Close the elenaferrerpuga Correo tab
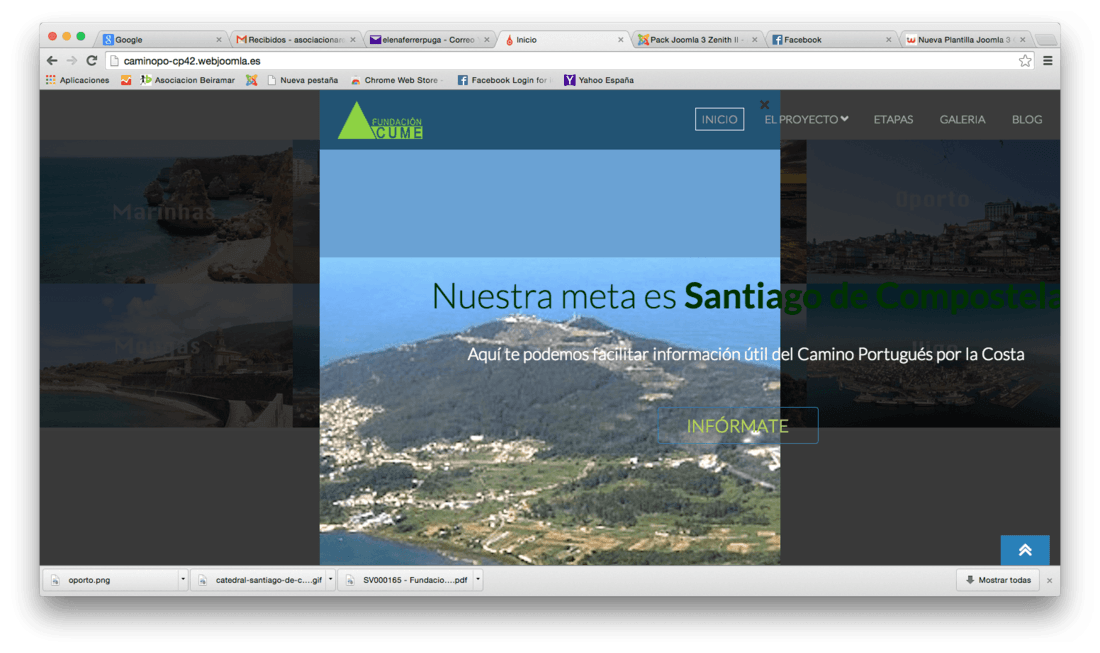 487,40
